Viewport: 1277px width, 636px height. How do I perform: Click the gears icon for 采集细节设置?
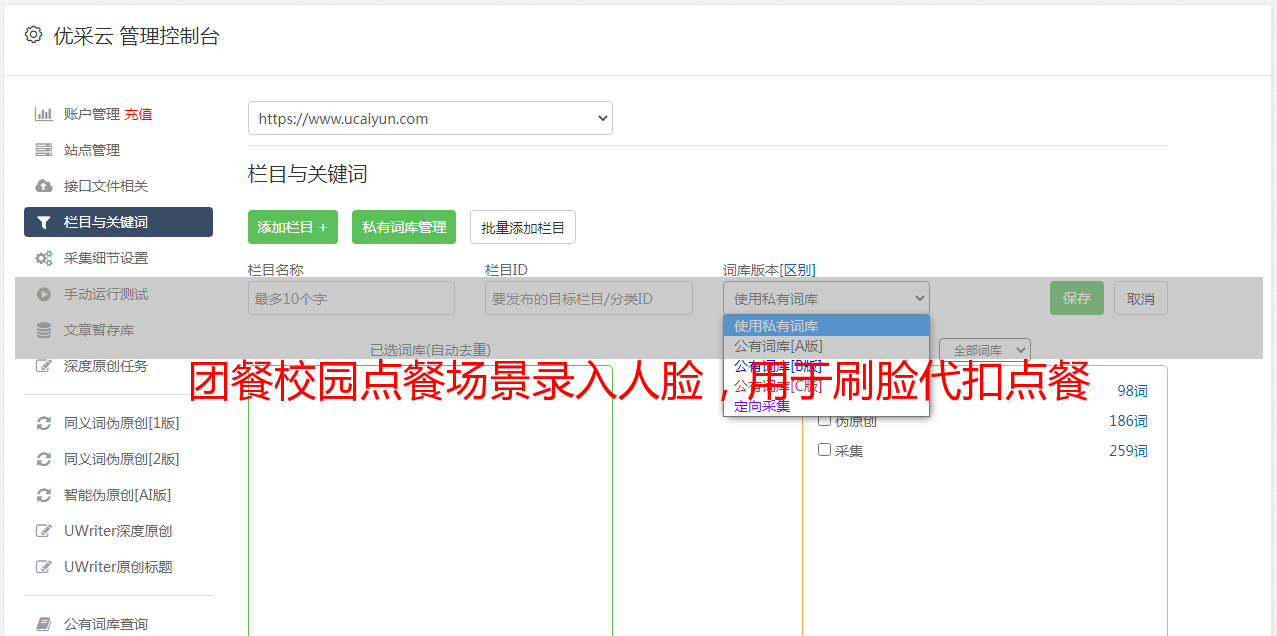click(43, 258)
